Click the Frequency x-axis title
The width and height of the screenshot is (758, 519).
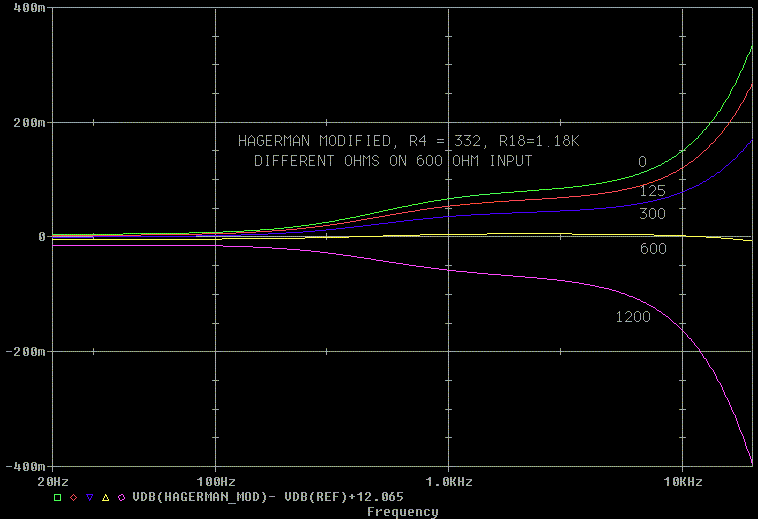coord(402,512)
